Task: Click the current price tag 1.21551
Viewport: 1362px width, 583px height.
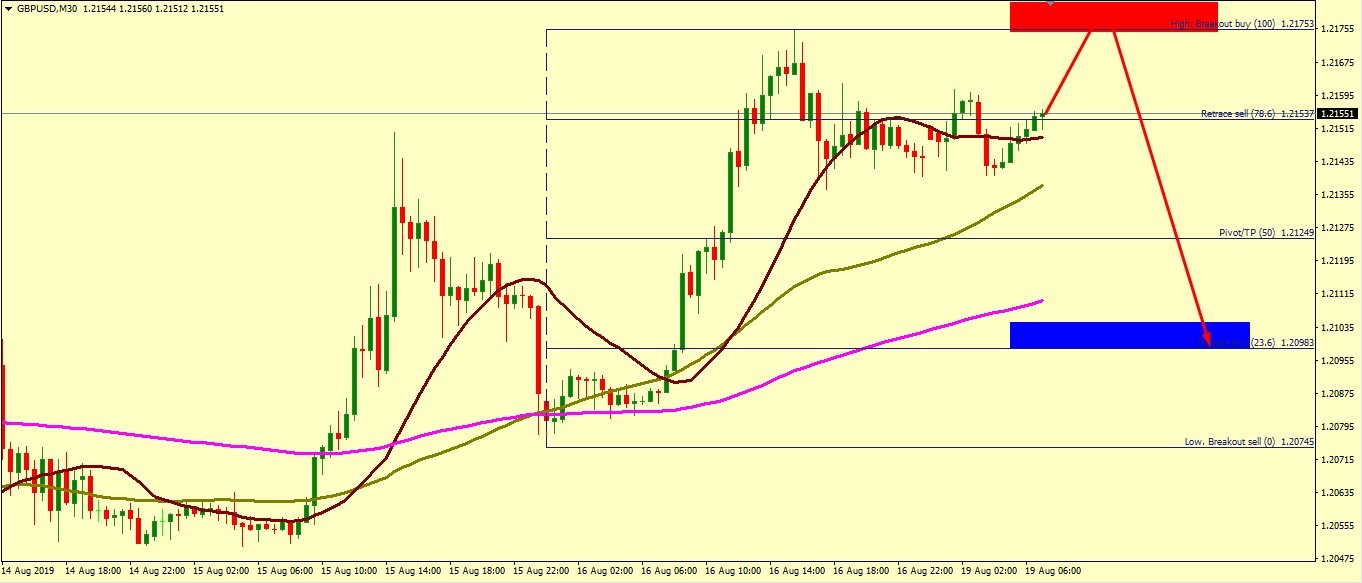Action: pos(1338,114)
